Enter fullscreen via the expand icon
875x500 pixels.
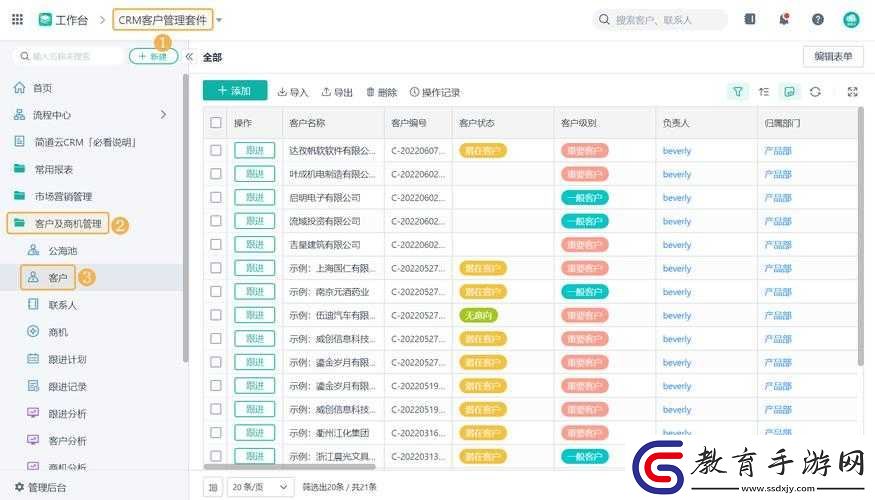[x=853, y=92]
